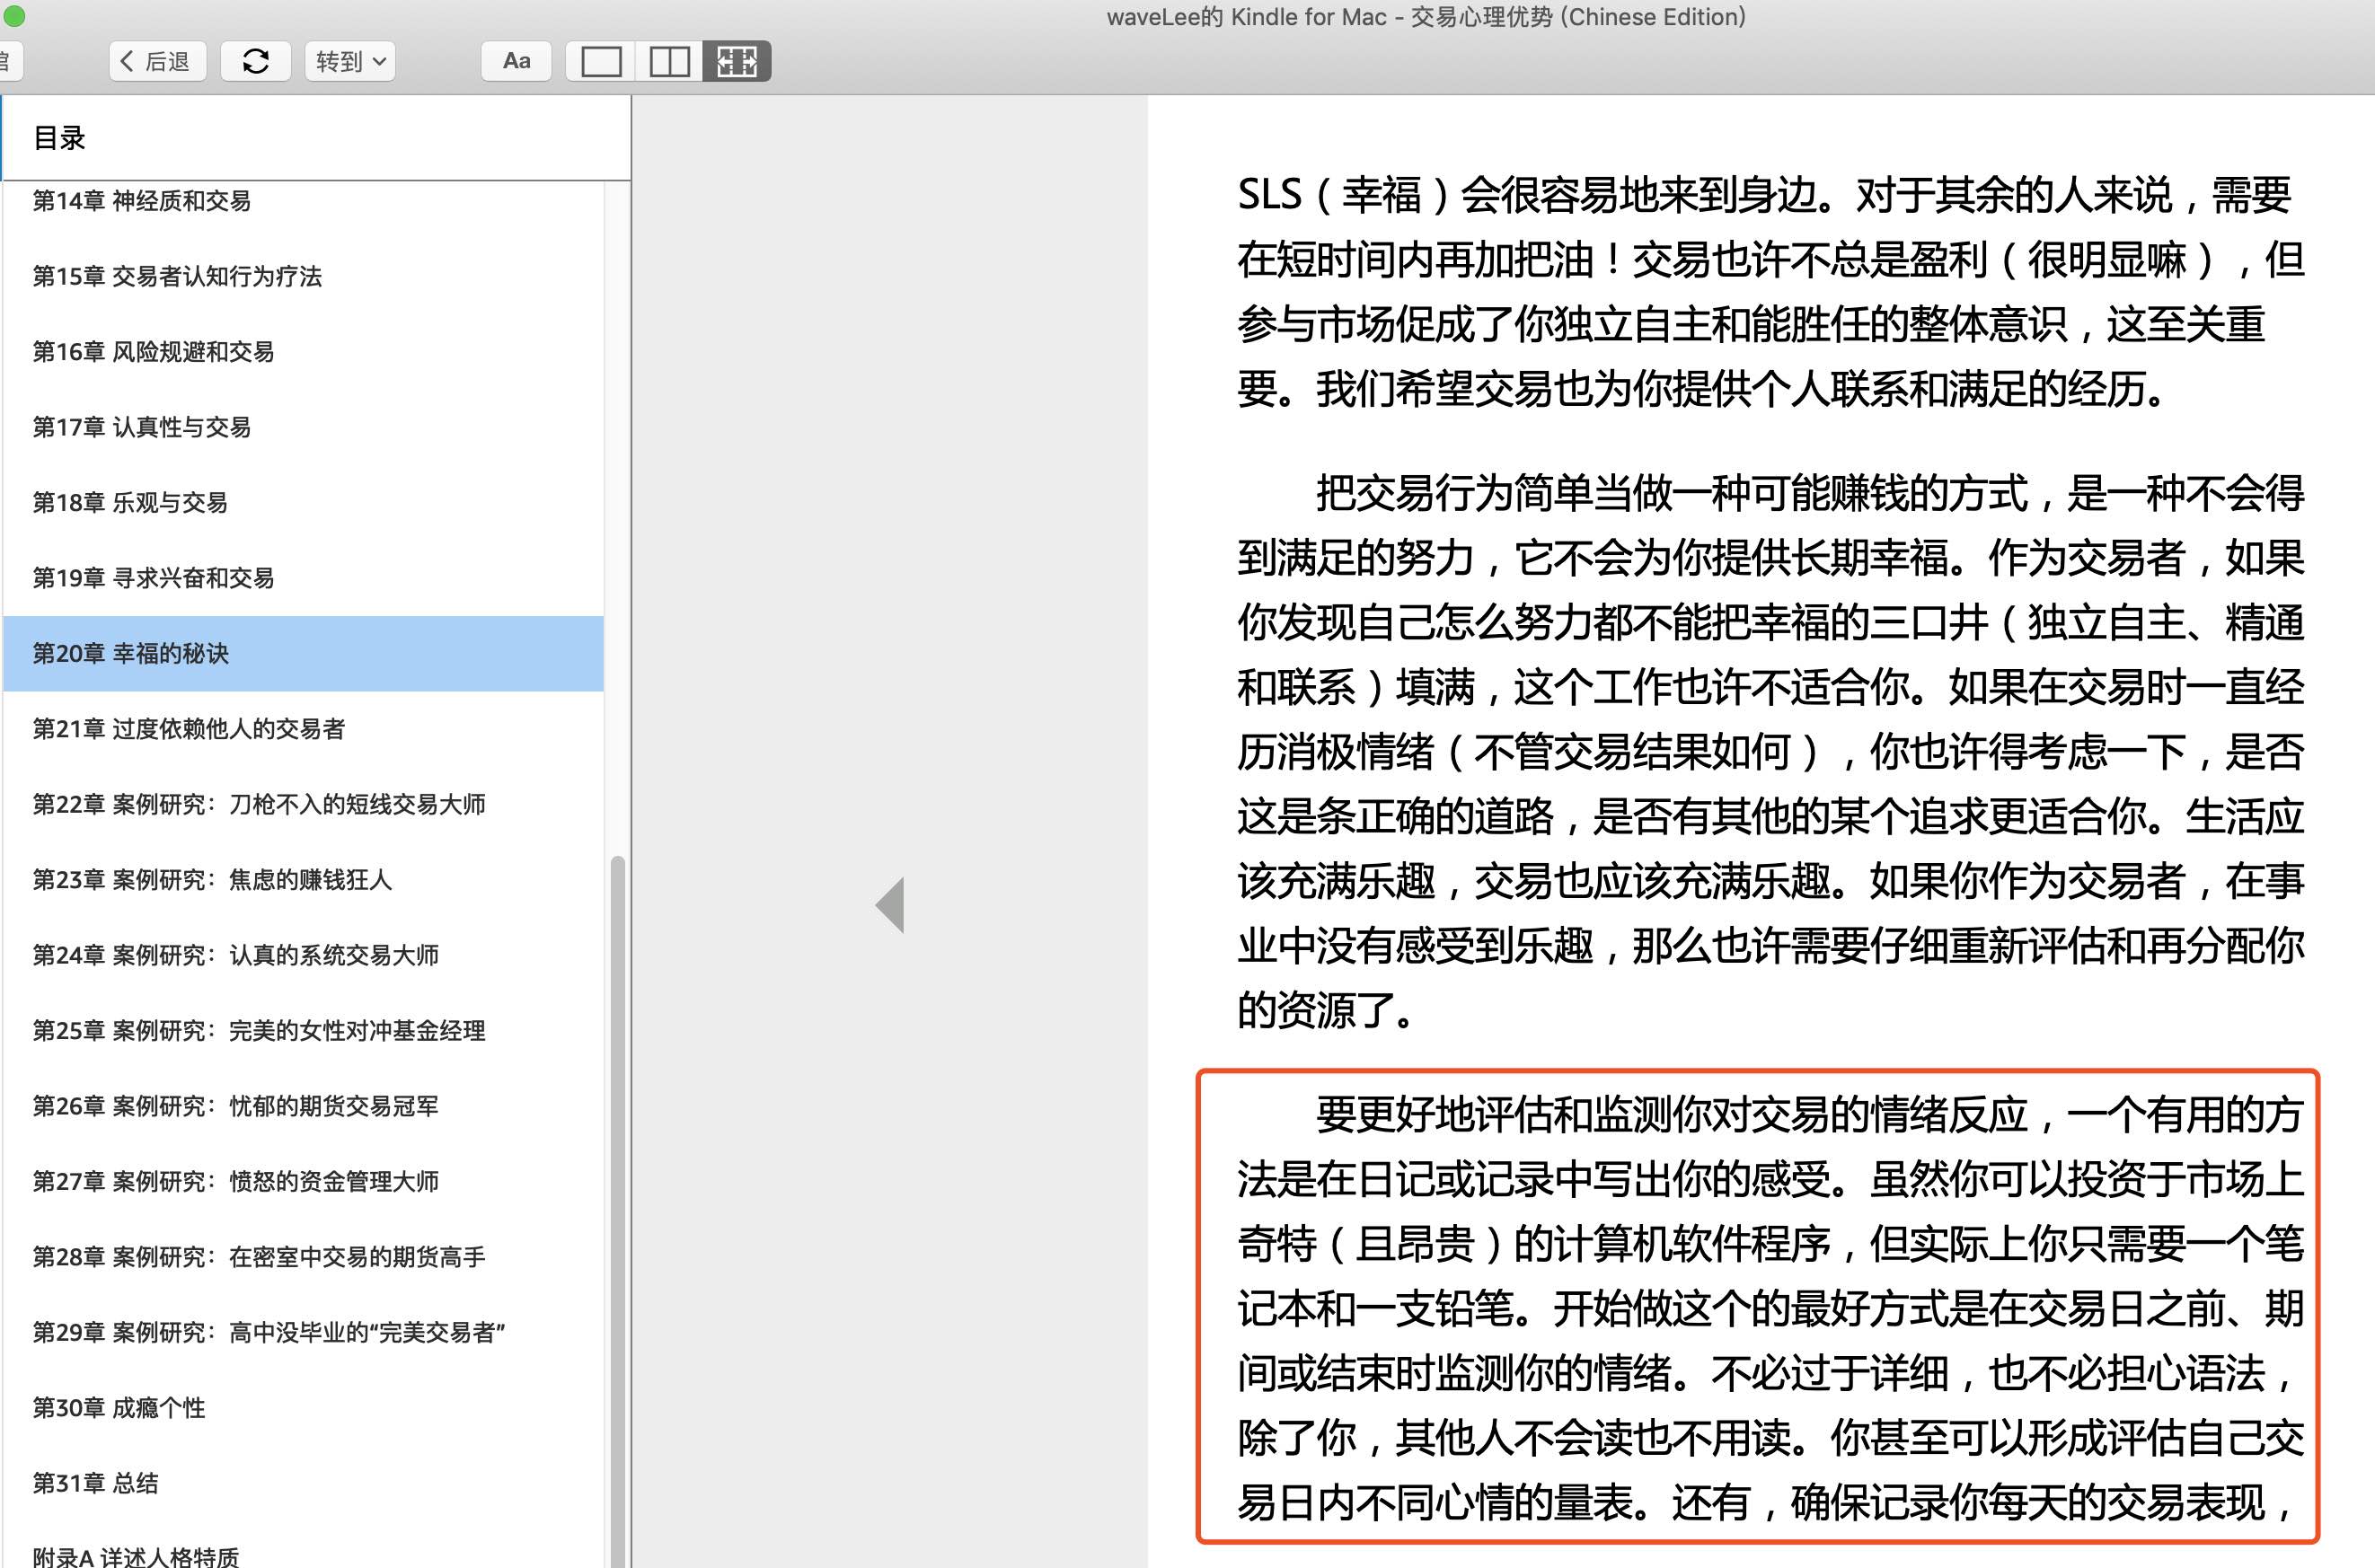Toggle the full-screen view icon
The height and width of the screenshot is (1568, 2375).
point(737,61)
